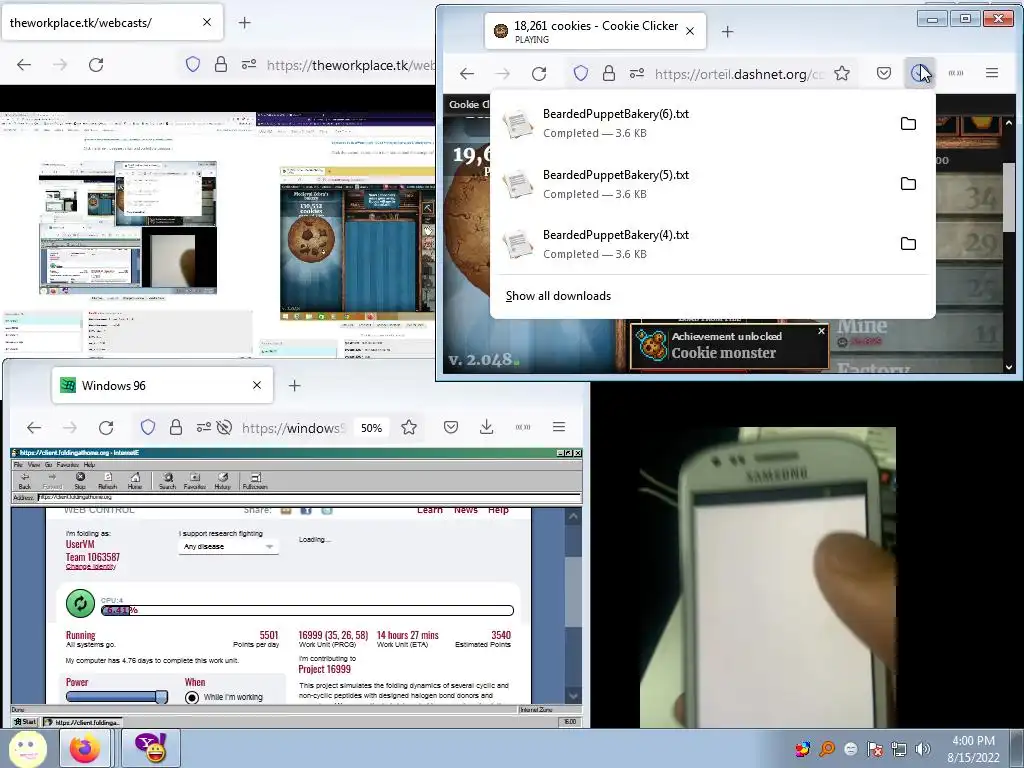This screenshot has width=1024, height=768.
Task: Click Change identity link
Action: point(91,567)
